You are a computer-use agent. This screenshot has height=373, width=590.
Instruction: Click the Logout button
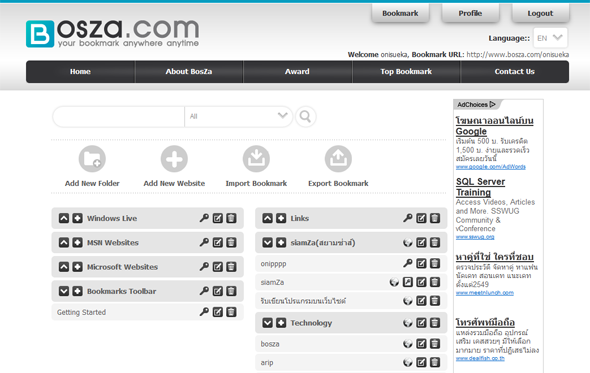point(540,13)
